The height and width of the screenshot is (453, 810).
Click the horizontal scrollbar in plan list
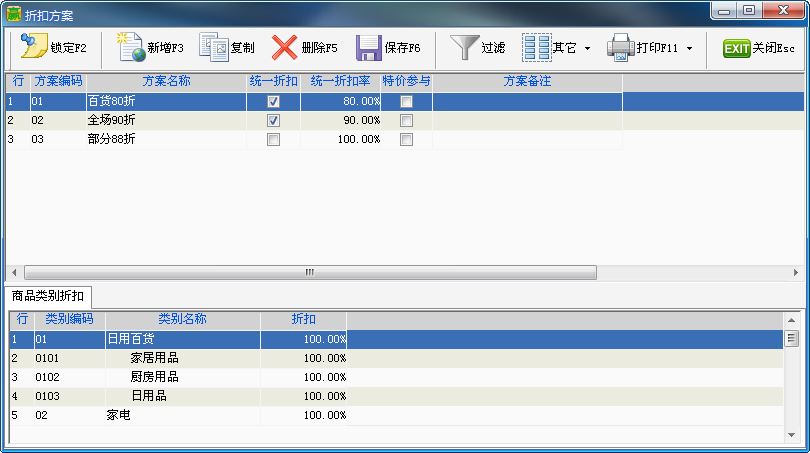click(310, 272)
